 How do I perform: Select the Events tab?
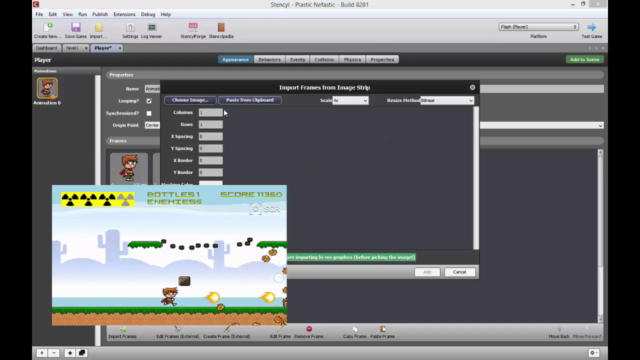click(x=297, y=60)
